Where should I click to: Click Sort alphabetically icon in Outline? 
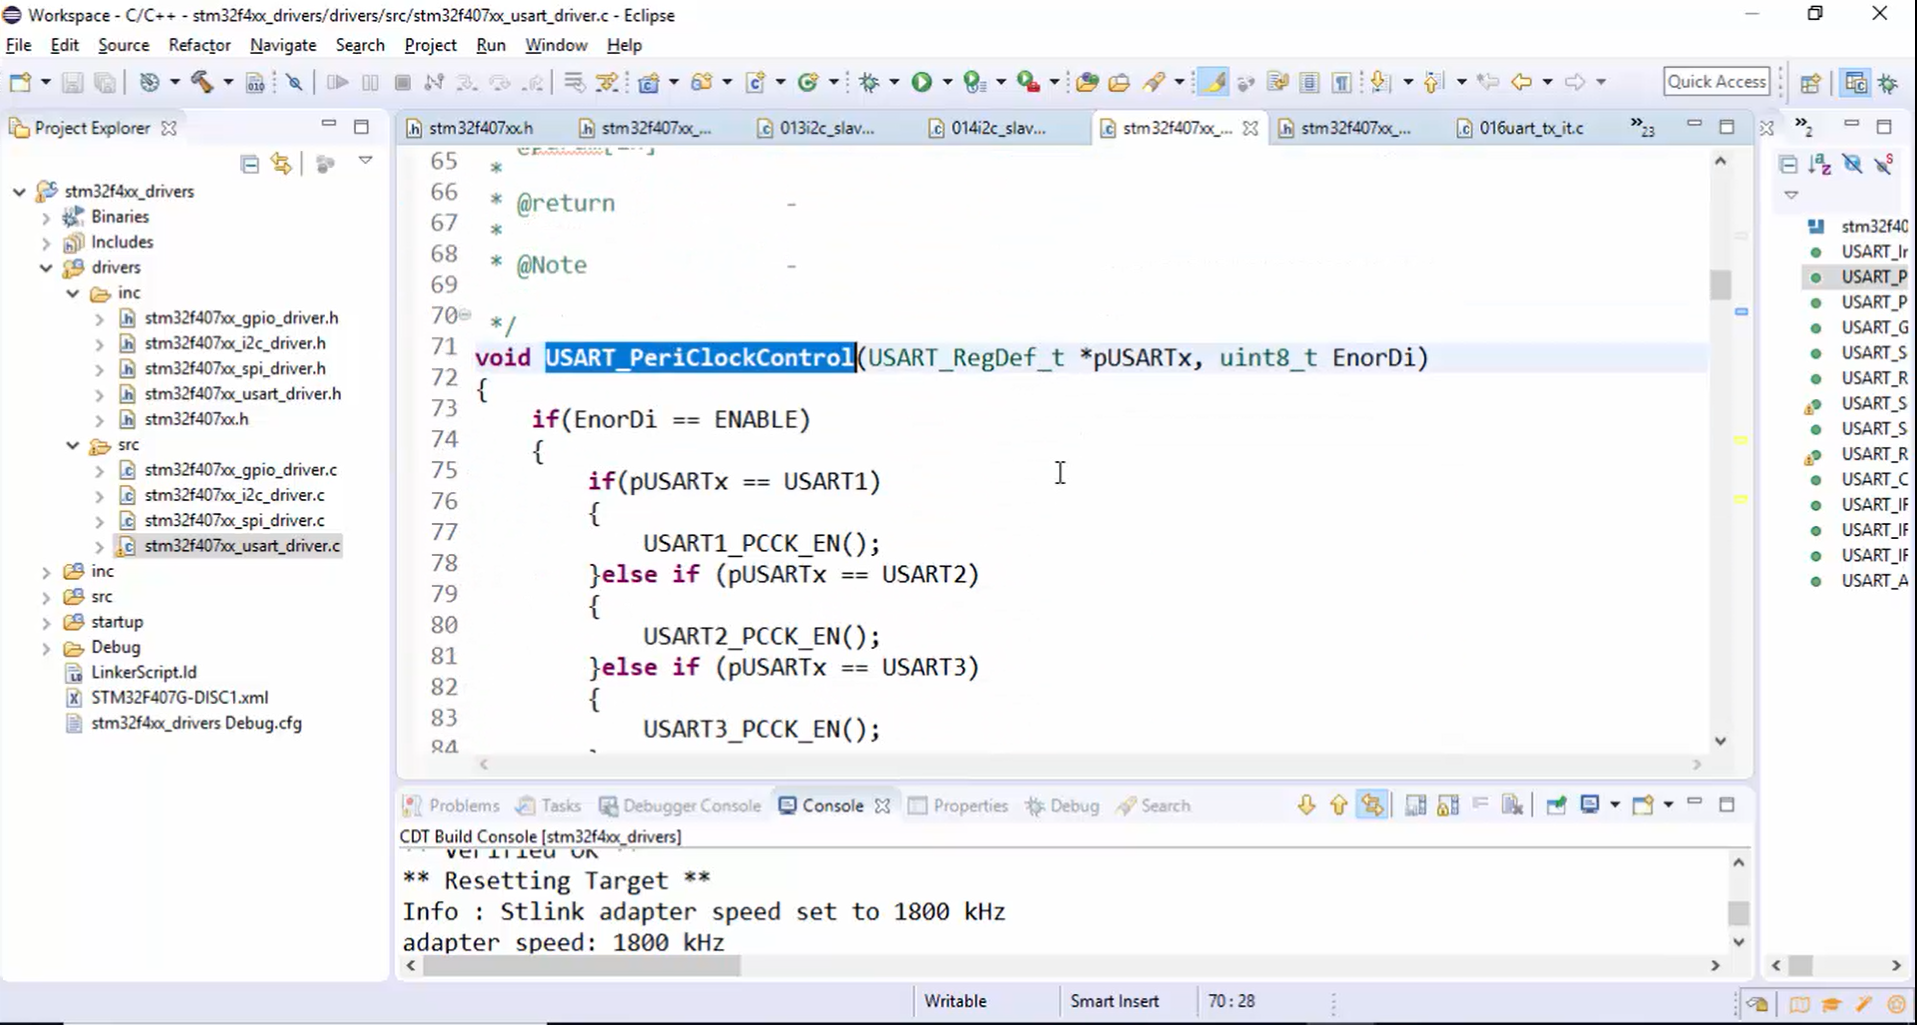(x=1820, y=165)
